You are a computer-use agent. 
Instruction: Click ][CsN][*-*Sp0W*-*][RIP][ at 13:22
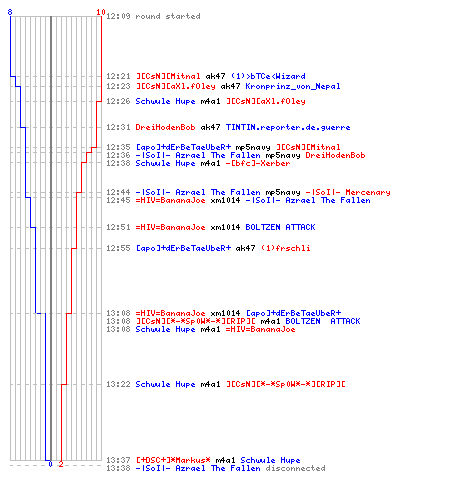[x=285, y=384]
